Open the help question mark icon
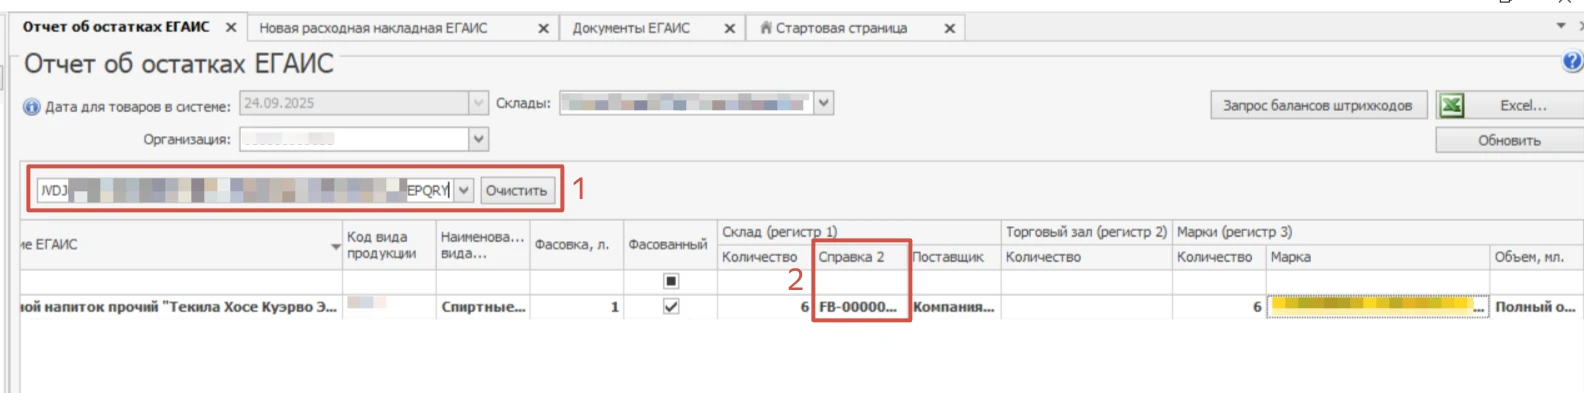Image resolution: width=1584 pixels, height=393 pixels. pos(1572,62)
